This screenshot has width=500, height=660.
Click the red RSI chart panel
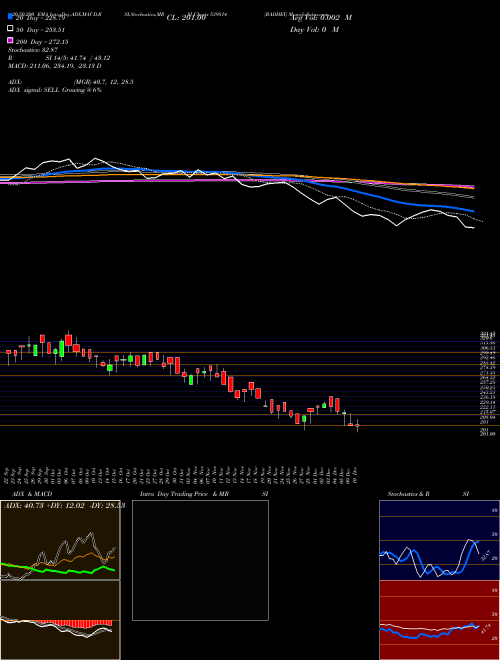[439, 620]
